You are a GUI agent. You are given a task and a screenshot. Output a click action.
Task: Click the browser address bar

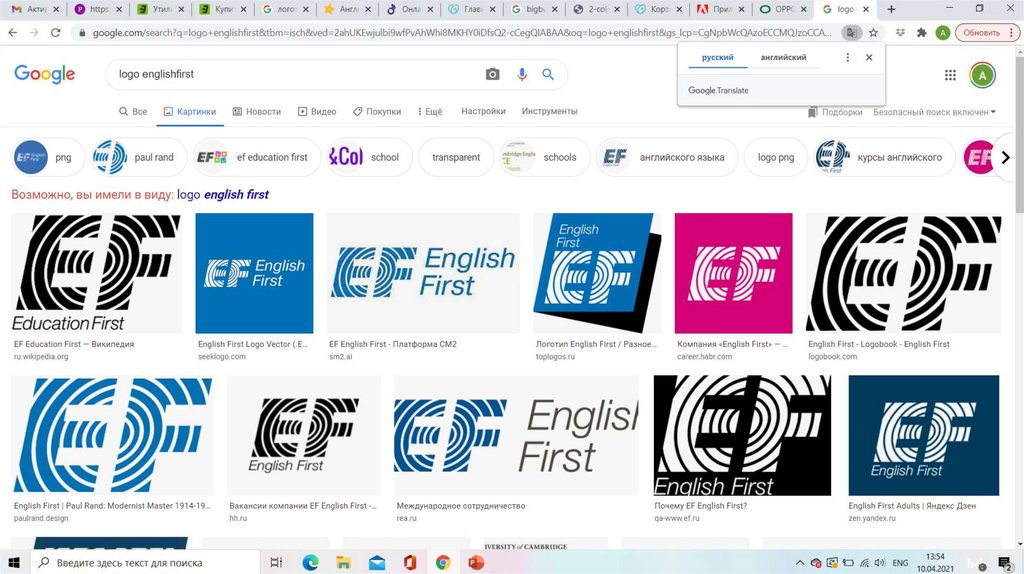point(462,32)
